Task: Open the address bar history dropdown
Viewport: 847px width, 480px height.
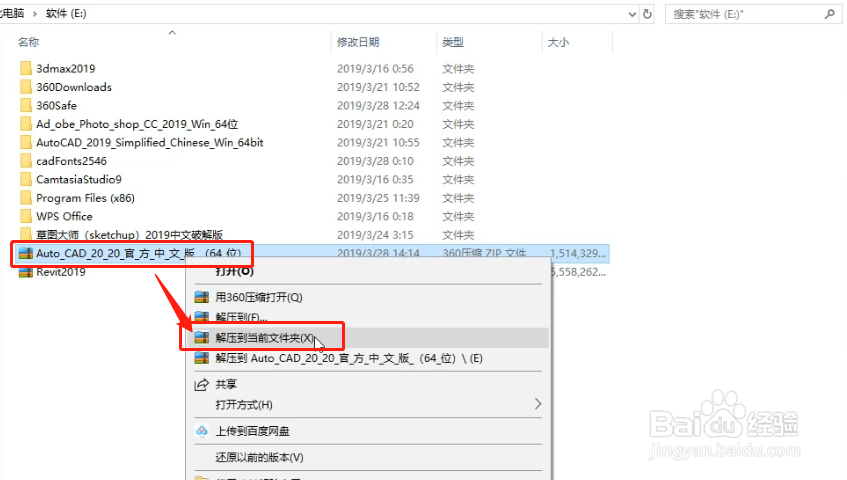Action: (632, 15)
